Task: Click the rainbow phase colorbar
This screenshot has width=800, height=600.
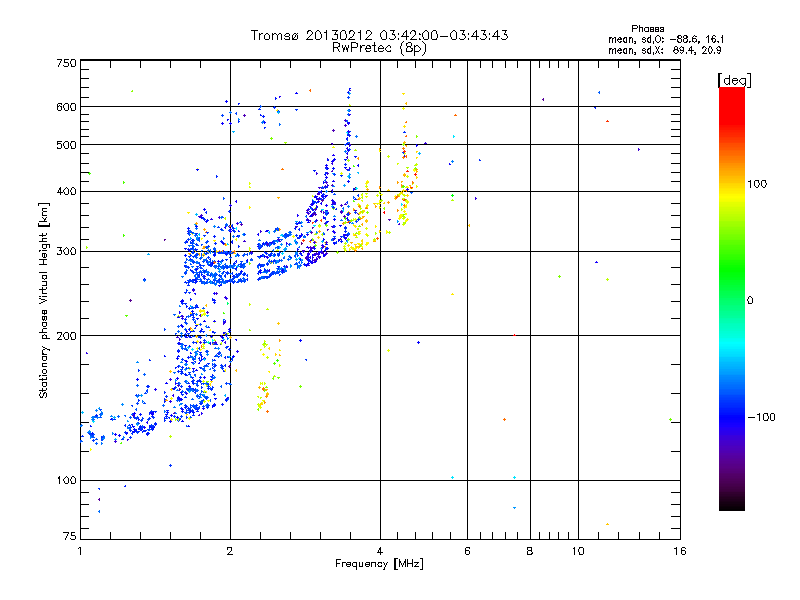Action: tap(732, 299)
